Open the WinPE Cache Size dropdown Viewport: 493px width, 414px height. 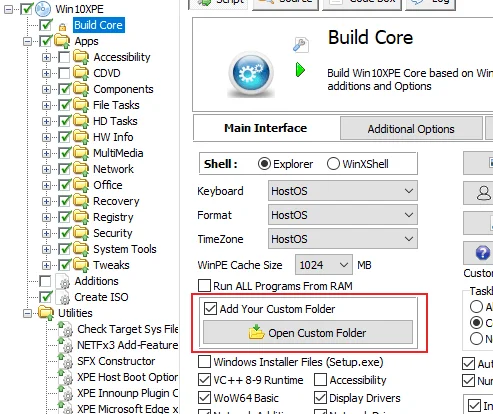324,265
